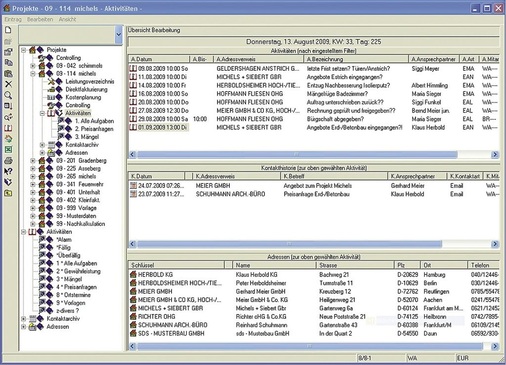The height and width of the screenshot is (365, 506).
Task: Click the house icon beside RICHTER OHG address
Action: tap(133, 317)
